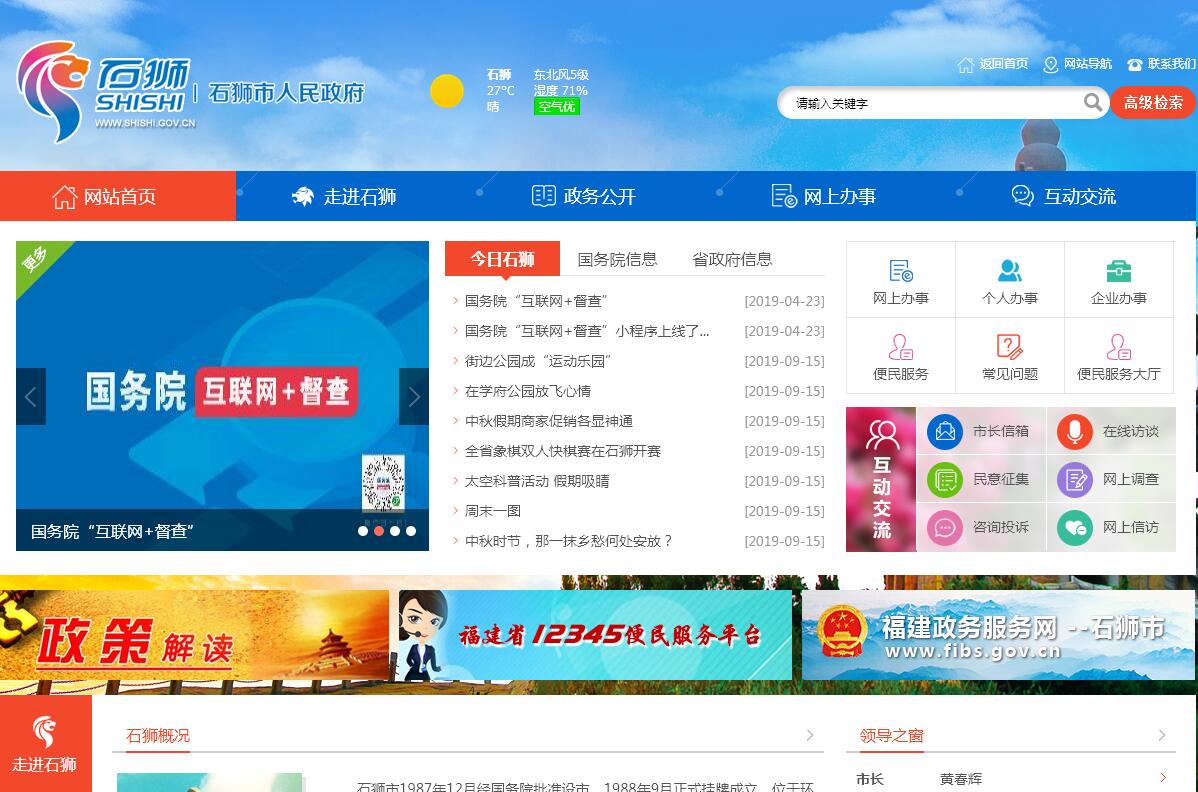The width and height of the screenshot is (1198, 792).
Task: Open the 企业办事 briefcase icon
Action: [1119, 271]
